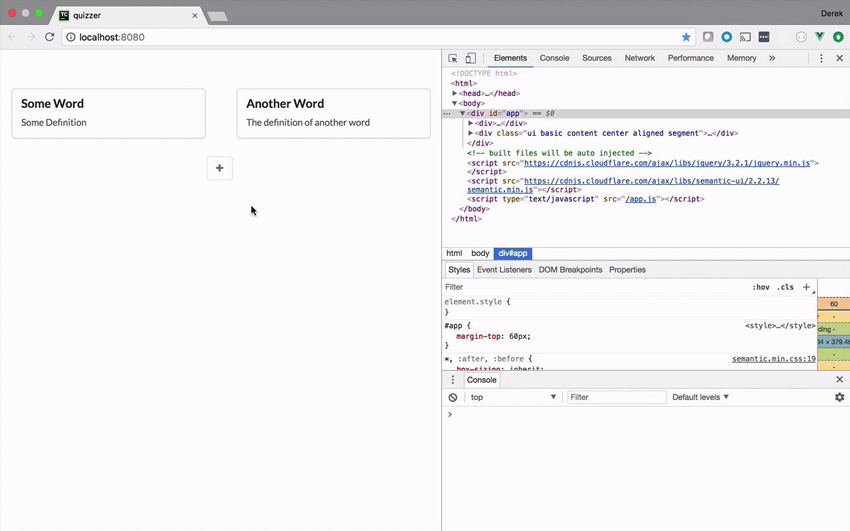The width and height of the screenshot is (850, 531).
Task: Open the DevTools three-dot customize menu
Action: pyautogui.click(x=821, y=58)
